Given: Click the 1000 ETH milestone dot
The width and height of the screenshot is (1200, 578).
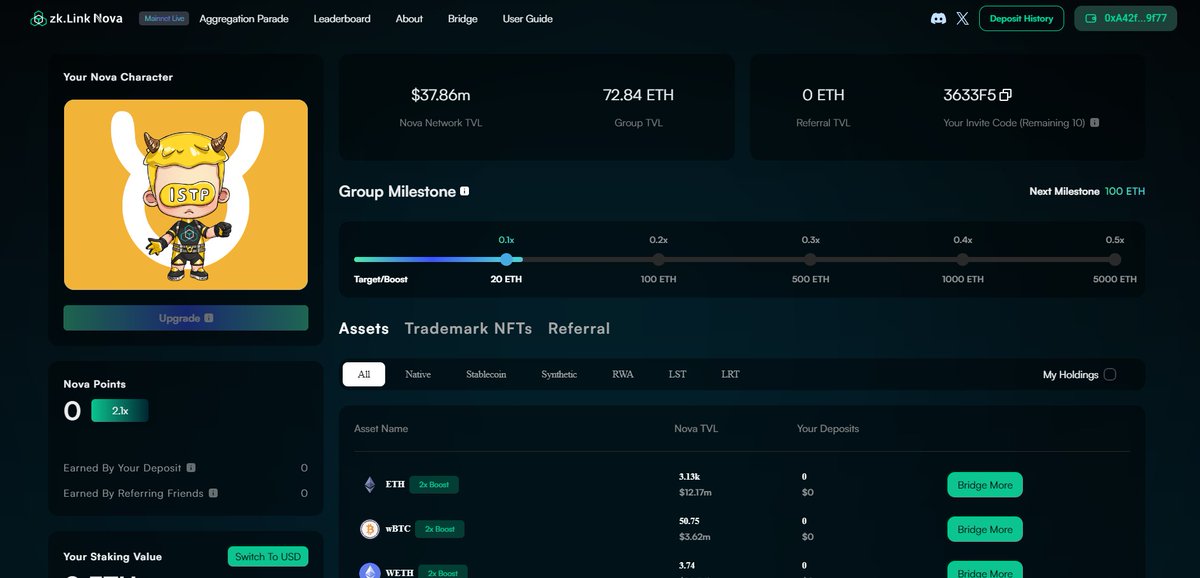Looking at the screenshot, I should click(x=962, y=259).
